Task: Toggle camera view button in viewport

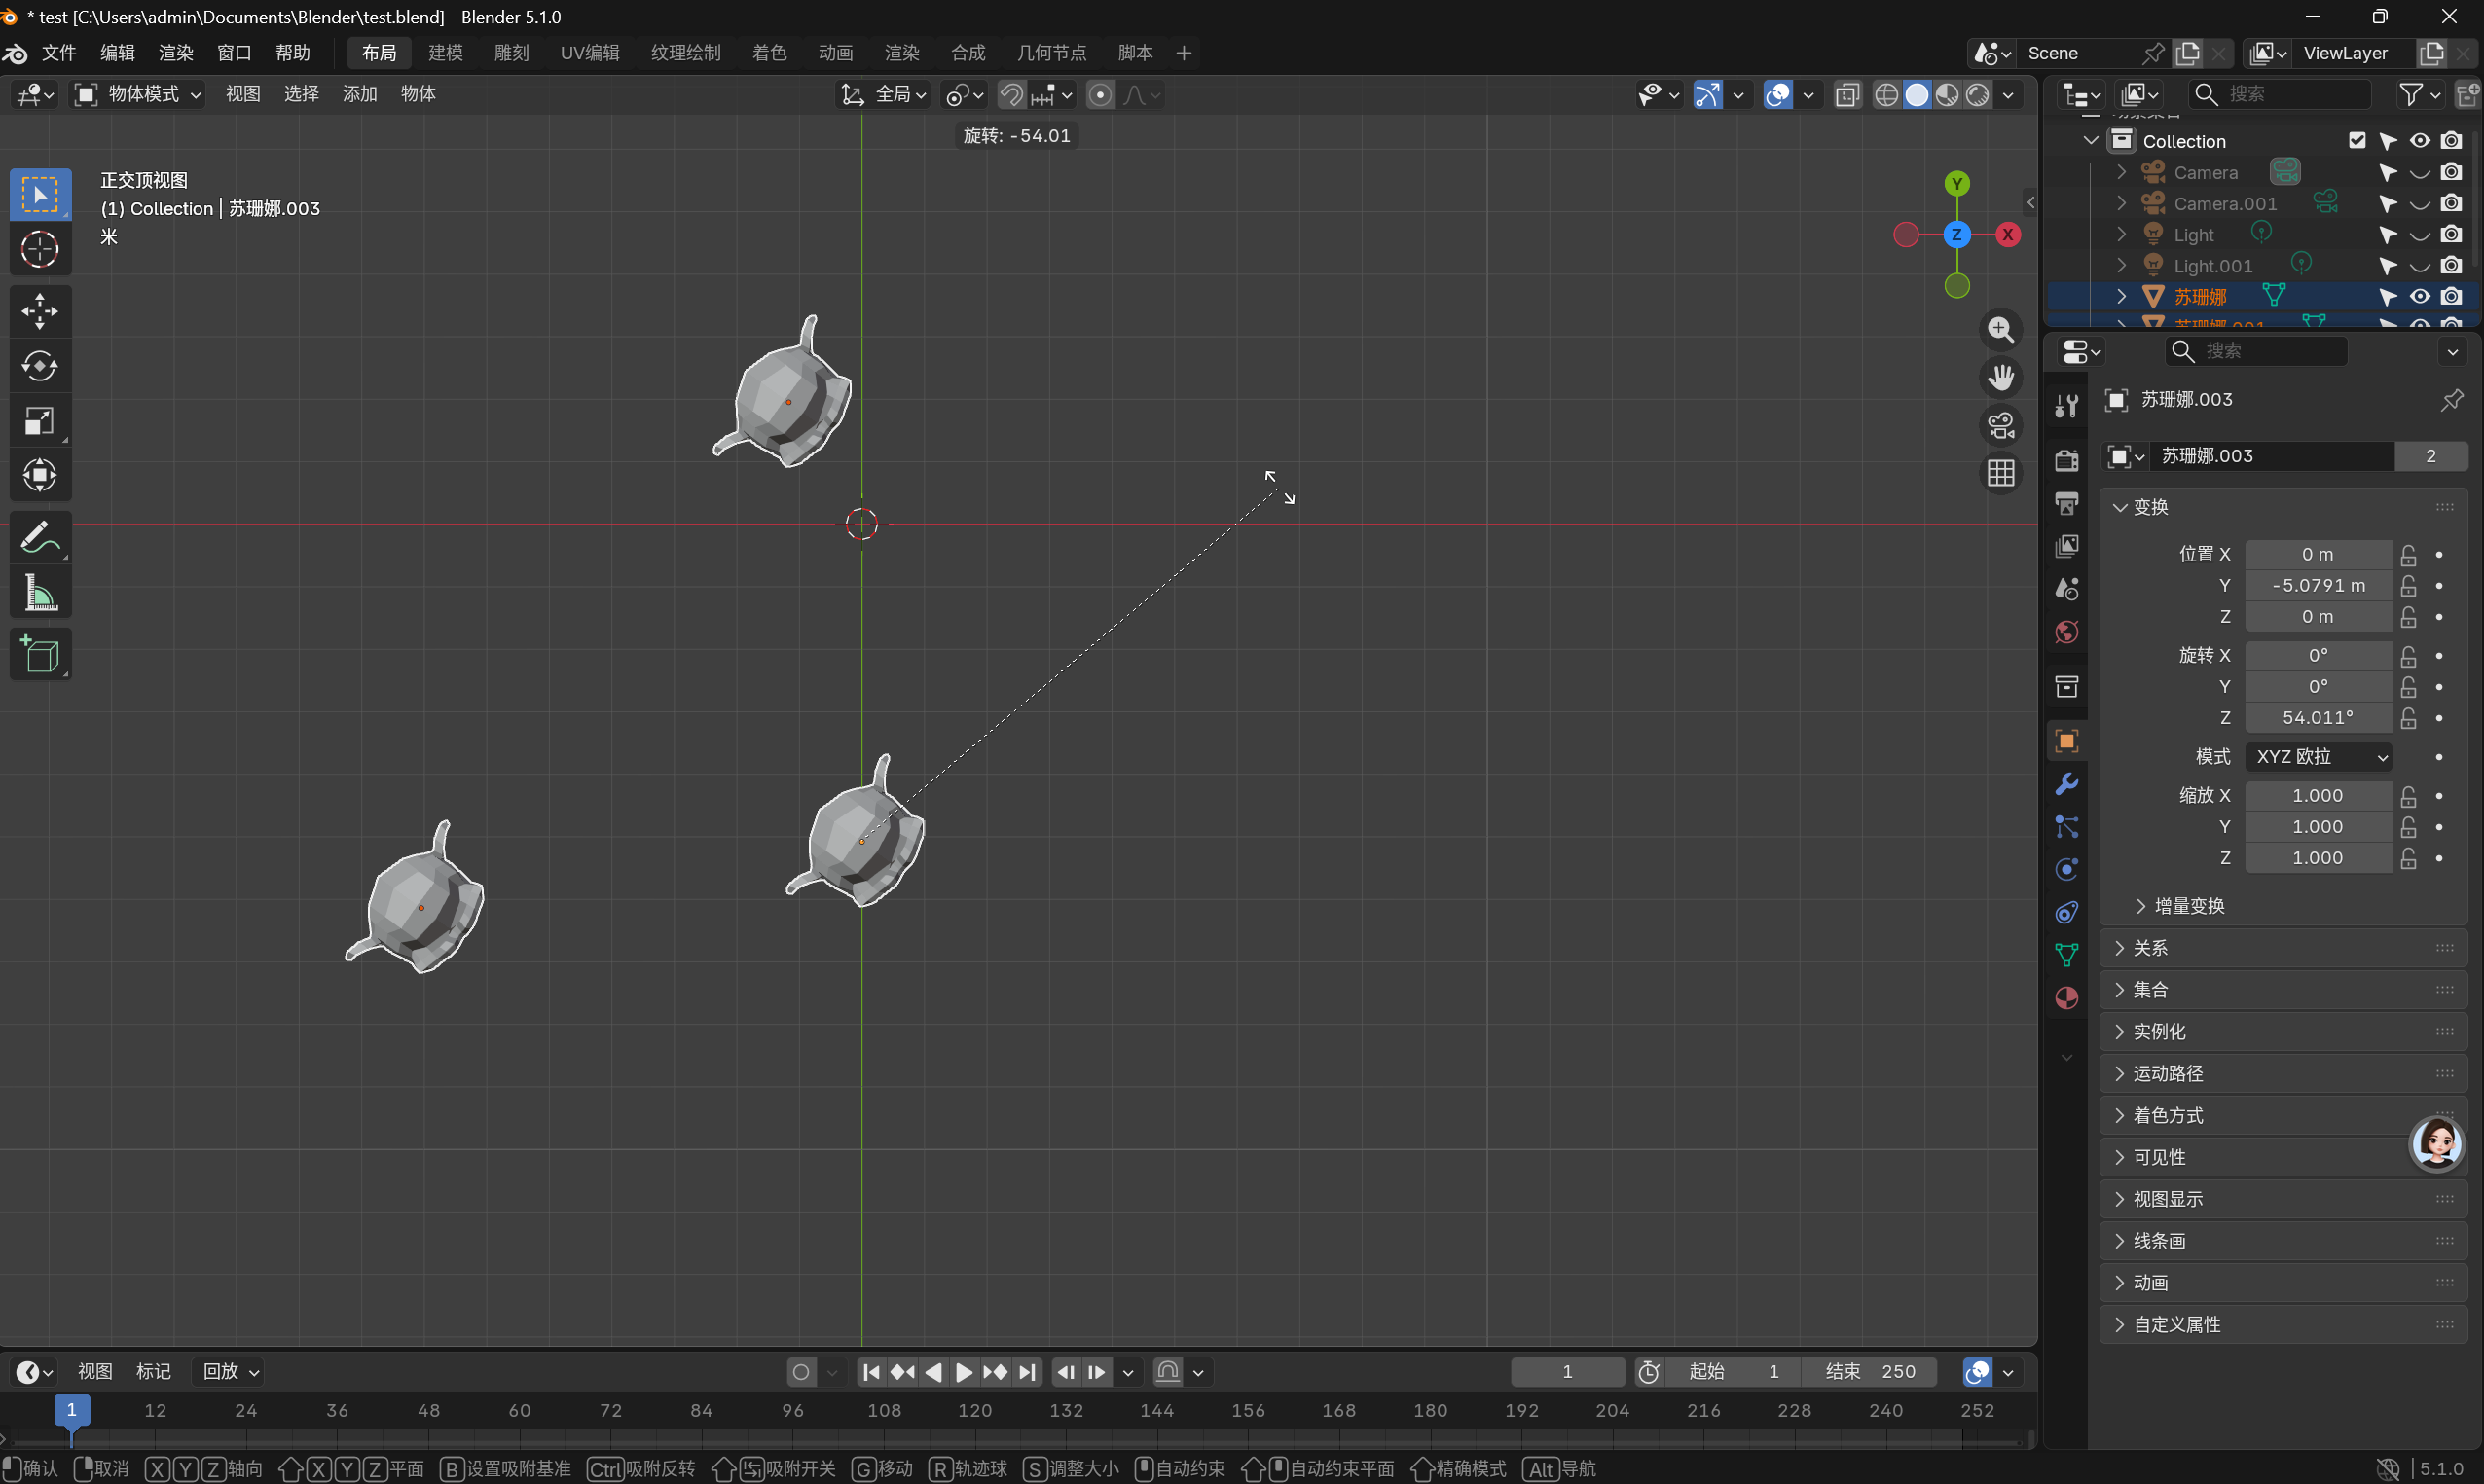Action: (x=2001, y=426)
